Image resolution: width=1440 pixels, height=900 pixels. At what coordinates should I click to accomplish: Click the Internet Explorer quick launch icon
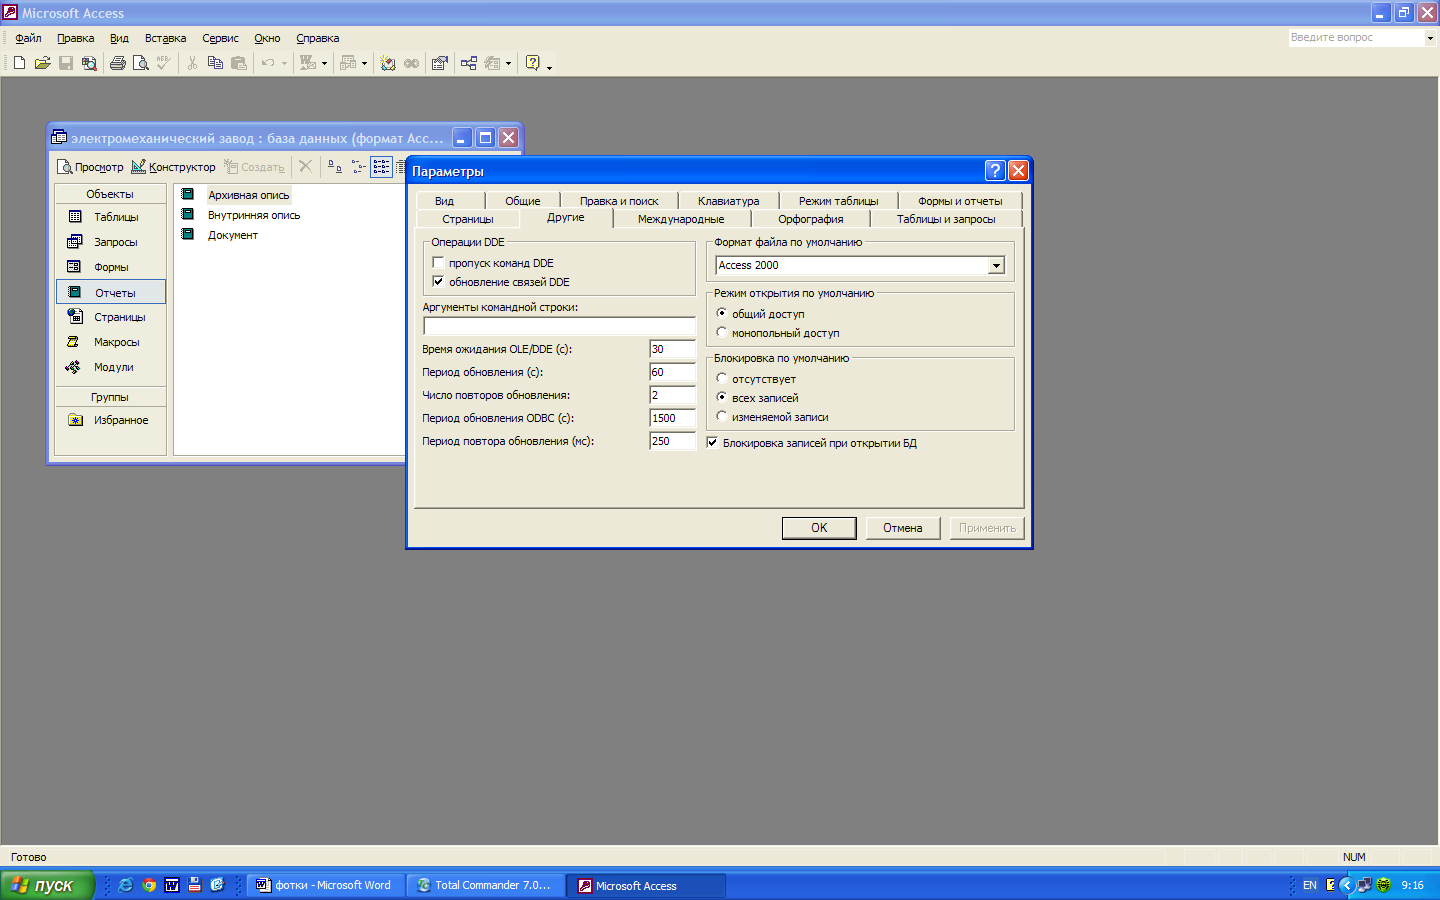pyautogui.click(x=125, y=885)
